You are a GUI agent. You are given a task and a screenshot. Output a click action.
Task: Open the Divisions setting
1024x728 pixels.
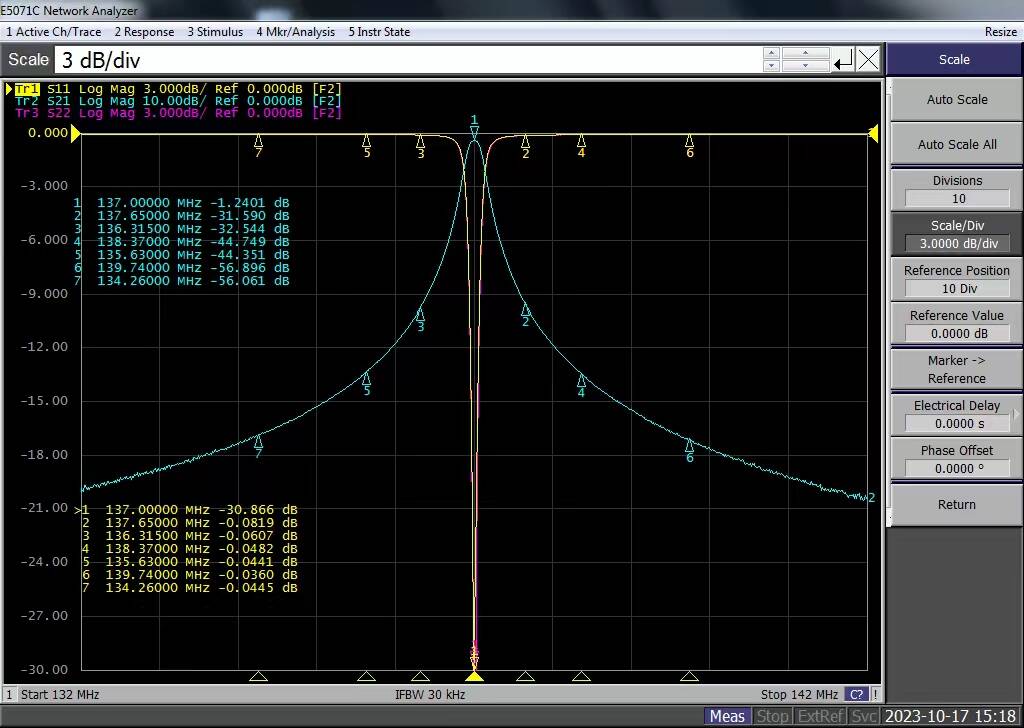click(954, 189)
